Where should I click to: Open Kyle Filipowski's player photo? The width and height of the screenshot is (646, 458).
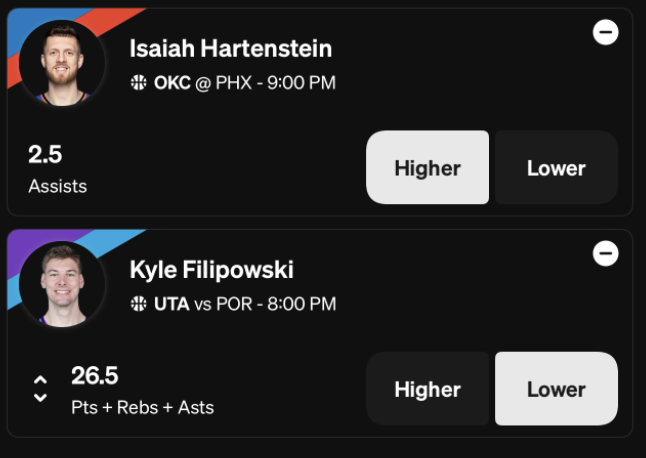pyautogui.click(x=62, y=284)
